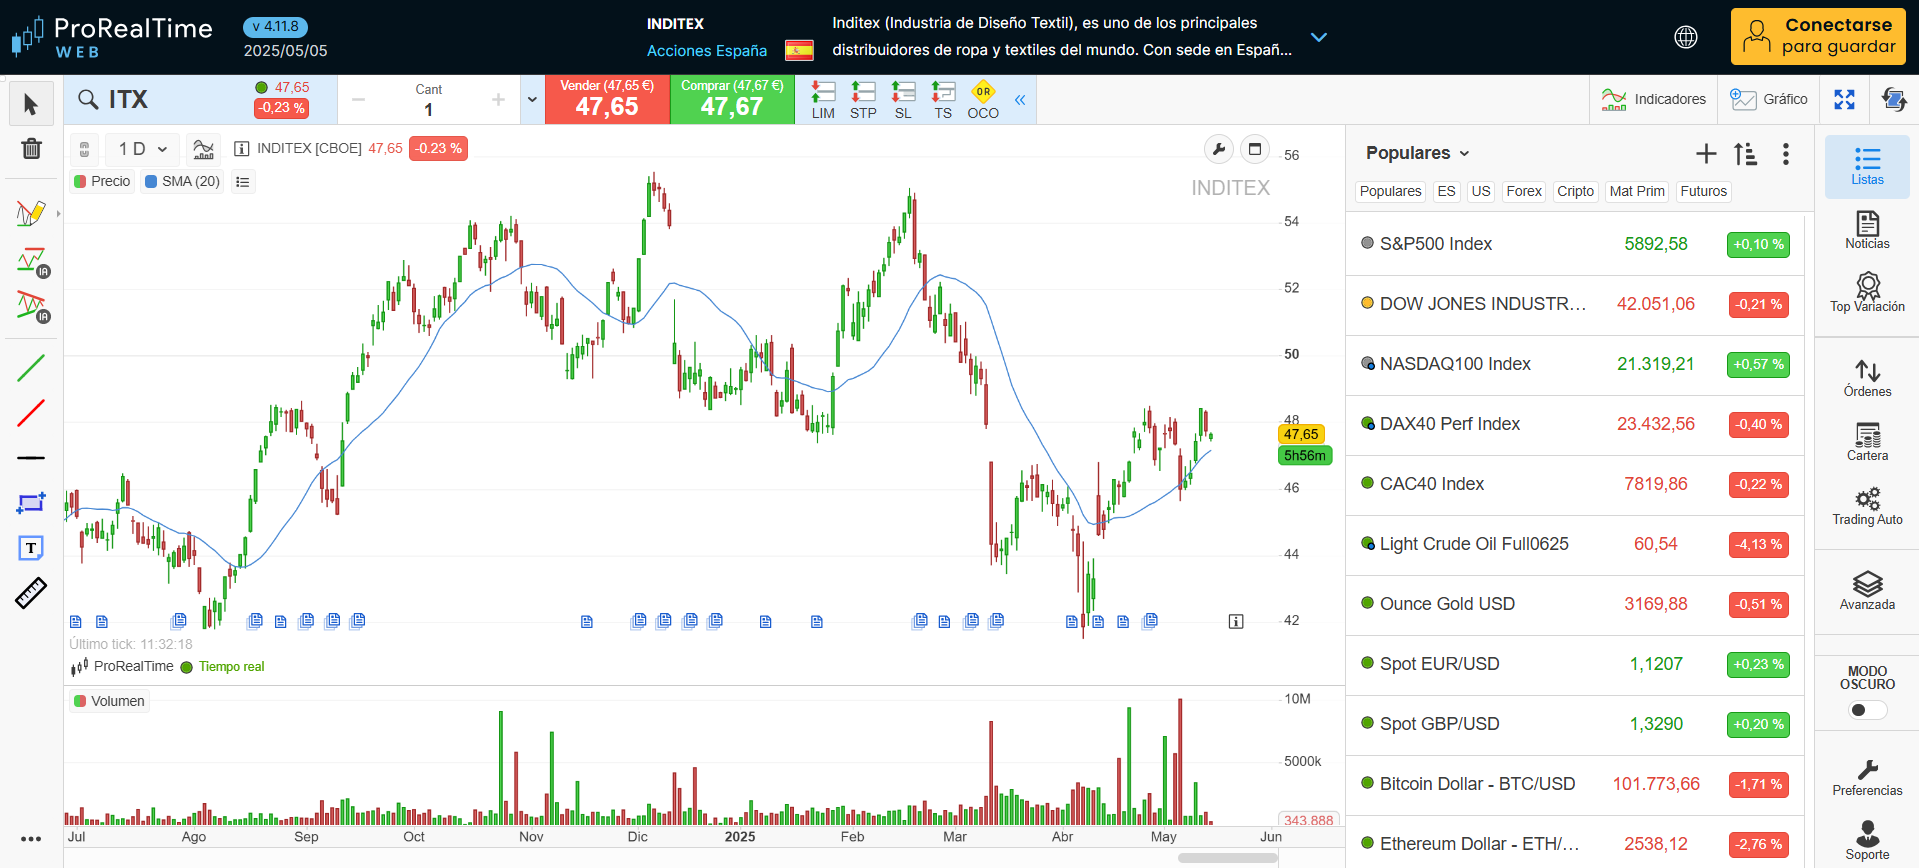
Task: Expand the Populares list dropdown
Action: [1417, 153]
